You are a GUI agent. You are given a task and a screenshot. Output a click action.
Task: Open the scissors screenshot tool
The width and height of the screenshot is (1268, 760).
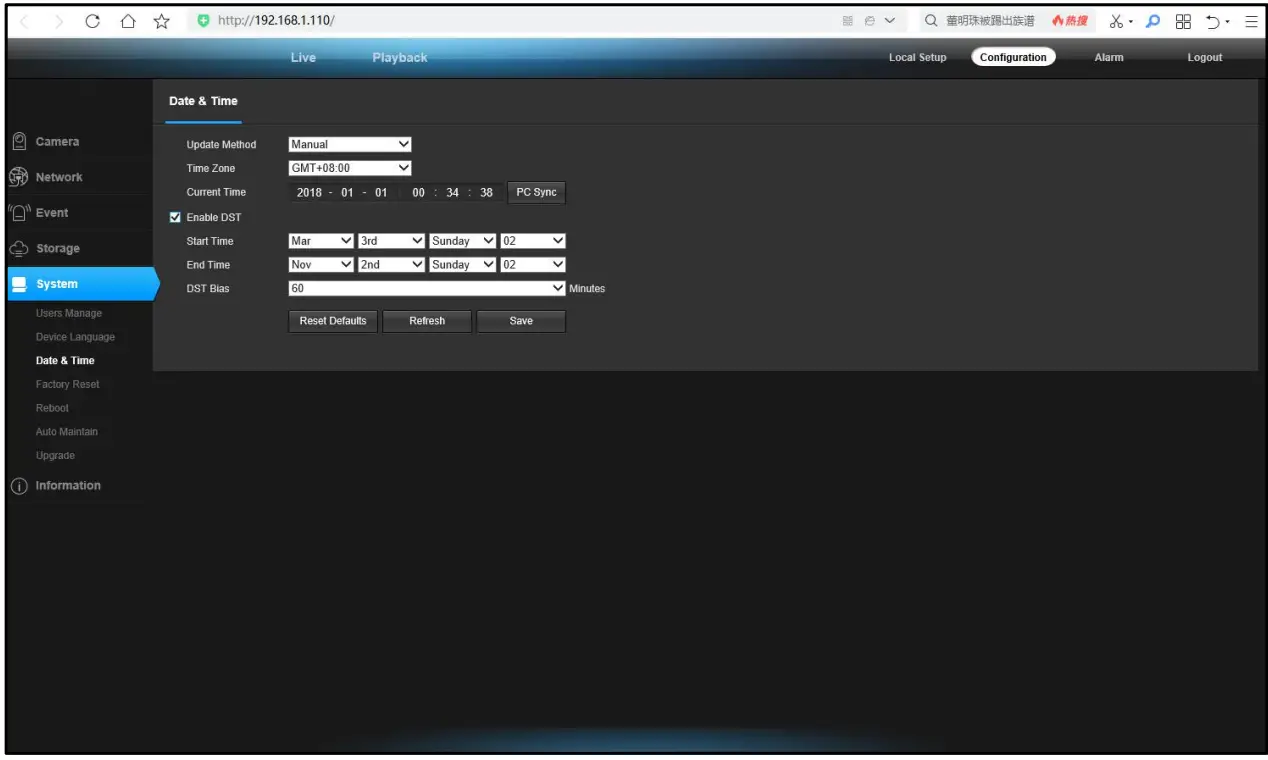click(x=1119, y=21)
